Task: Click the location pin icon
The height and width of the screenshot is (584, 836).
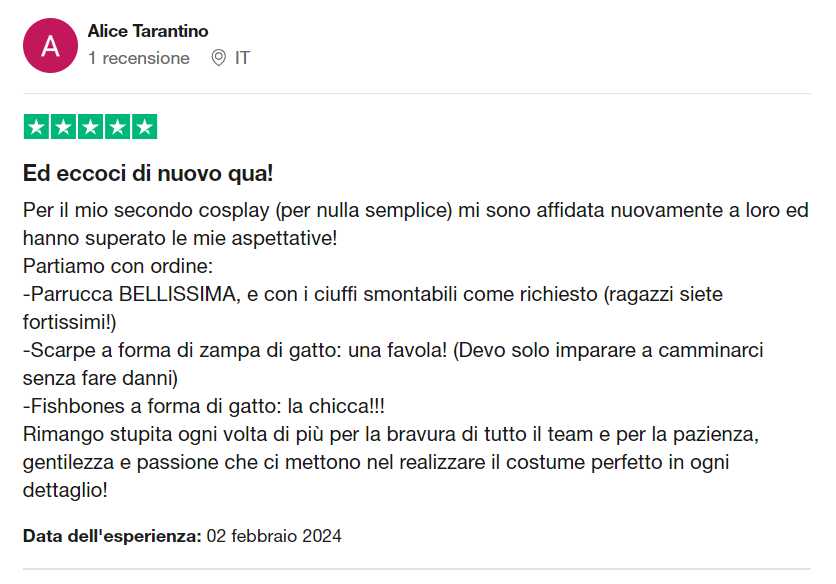Action: click(219, 58)
